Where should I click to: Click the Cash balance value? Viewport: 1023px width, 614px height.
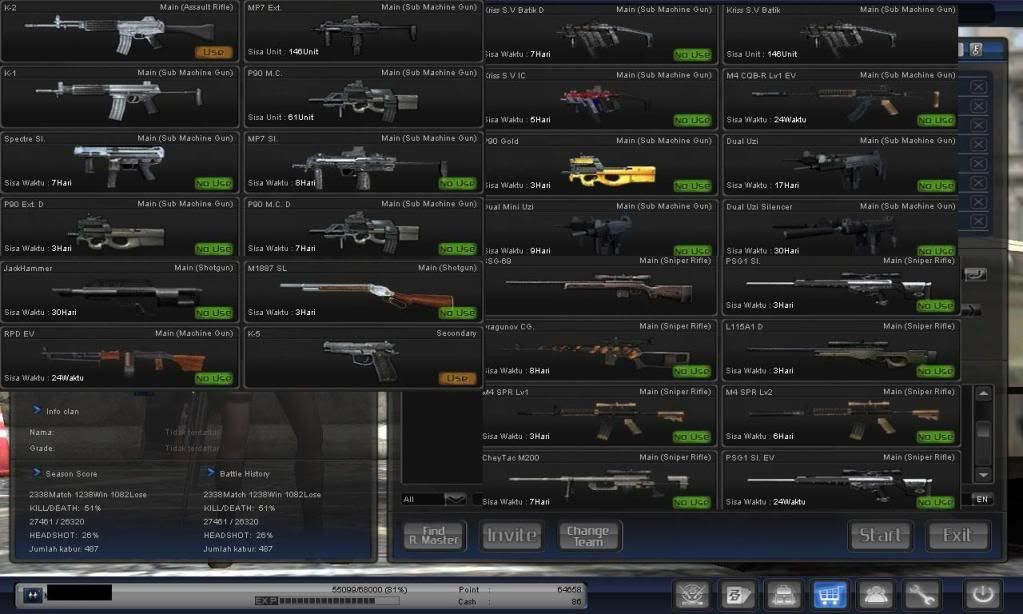point(576,602)
